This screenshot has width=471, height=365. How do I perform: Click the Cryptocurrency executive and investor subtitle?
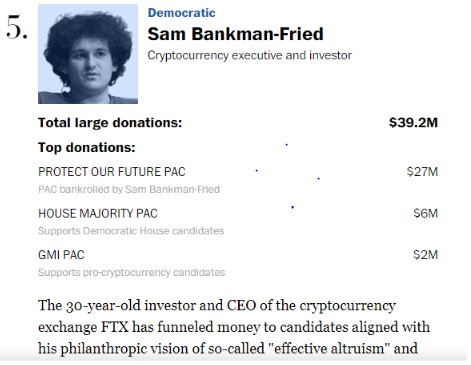coord(250,55)
